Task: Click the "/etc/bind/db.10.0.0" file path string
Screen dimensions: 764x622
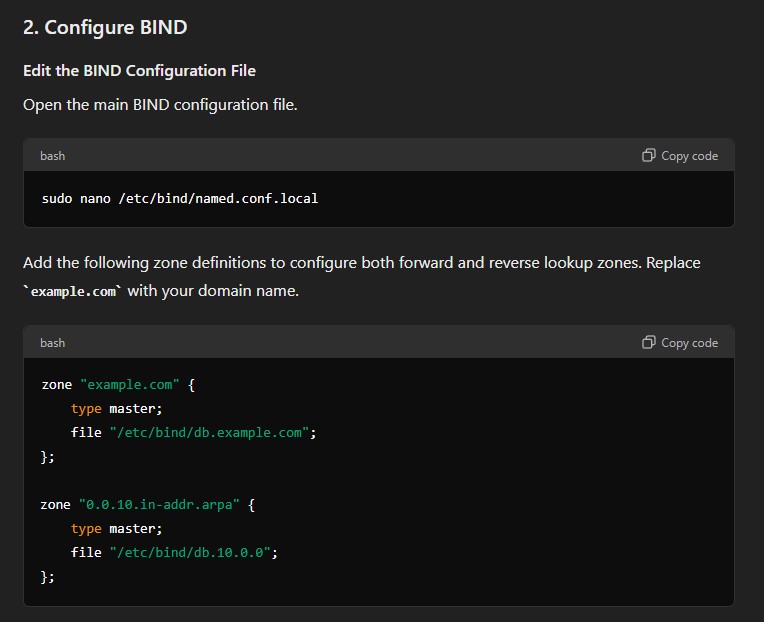Action: (190, 552)
